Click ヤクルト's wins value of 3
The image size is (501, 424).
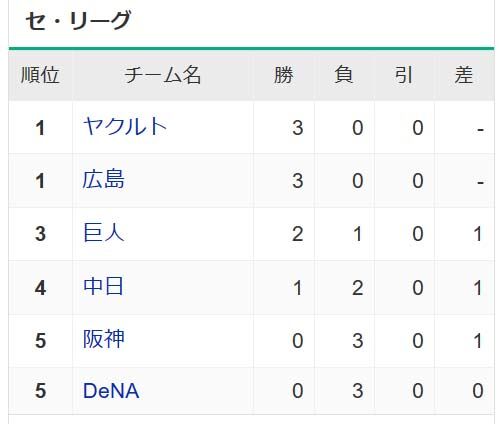[x=298, y=128]
